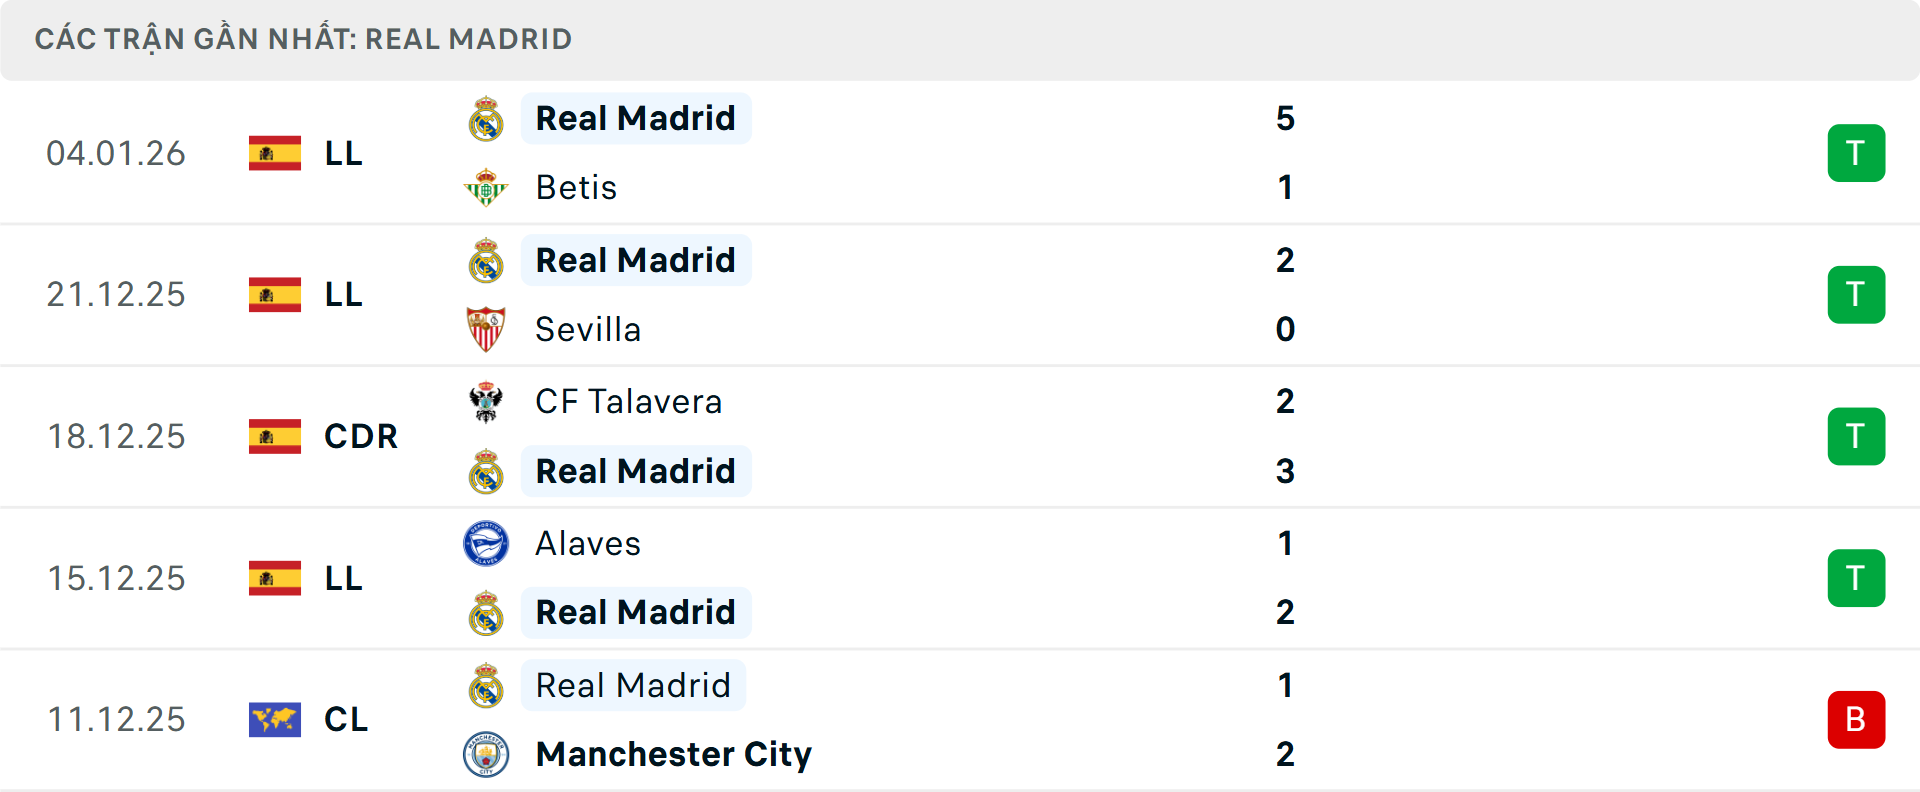Open the Alaves club badge
Image resolution: width=1920 pixels, height=792 pixels.
coord(486,543)
